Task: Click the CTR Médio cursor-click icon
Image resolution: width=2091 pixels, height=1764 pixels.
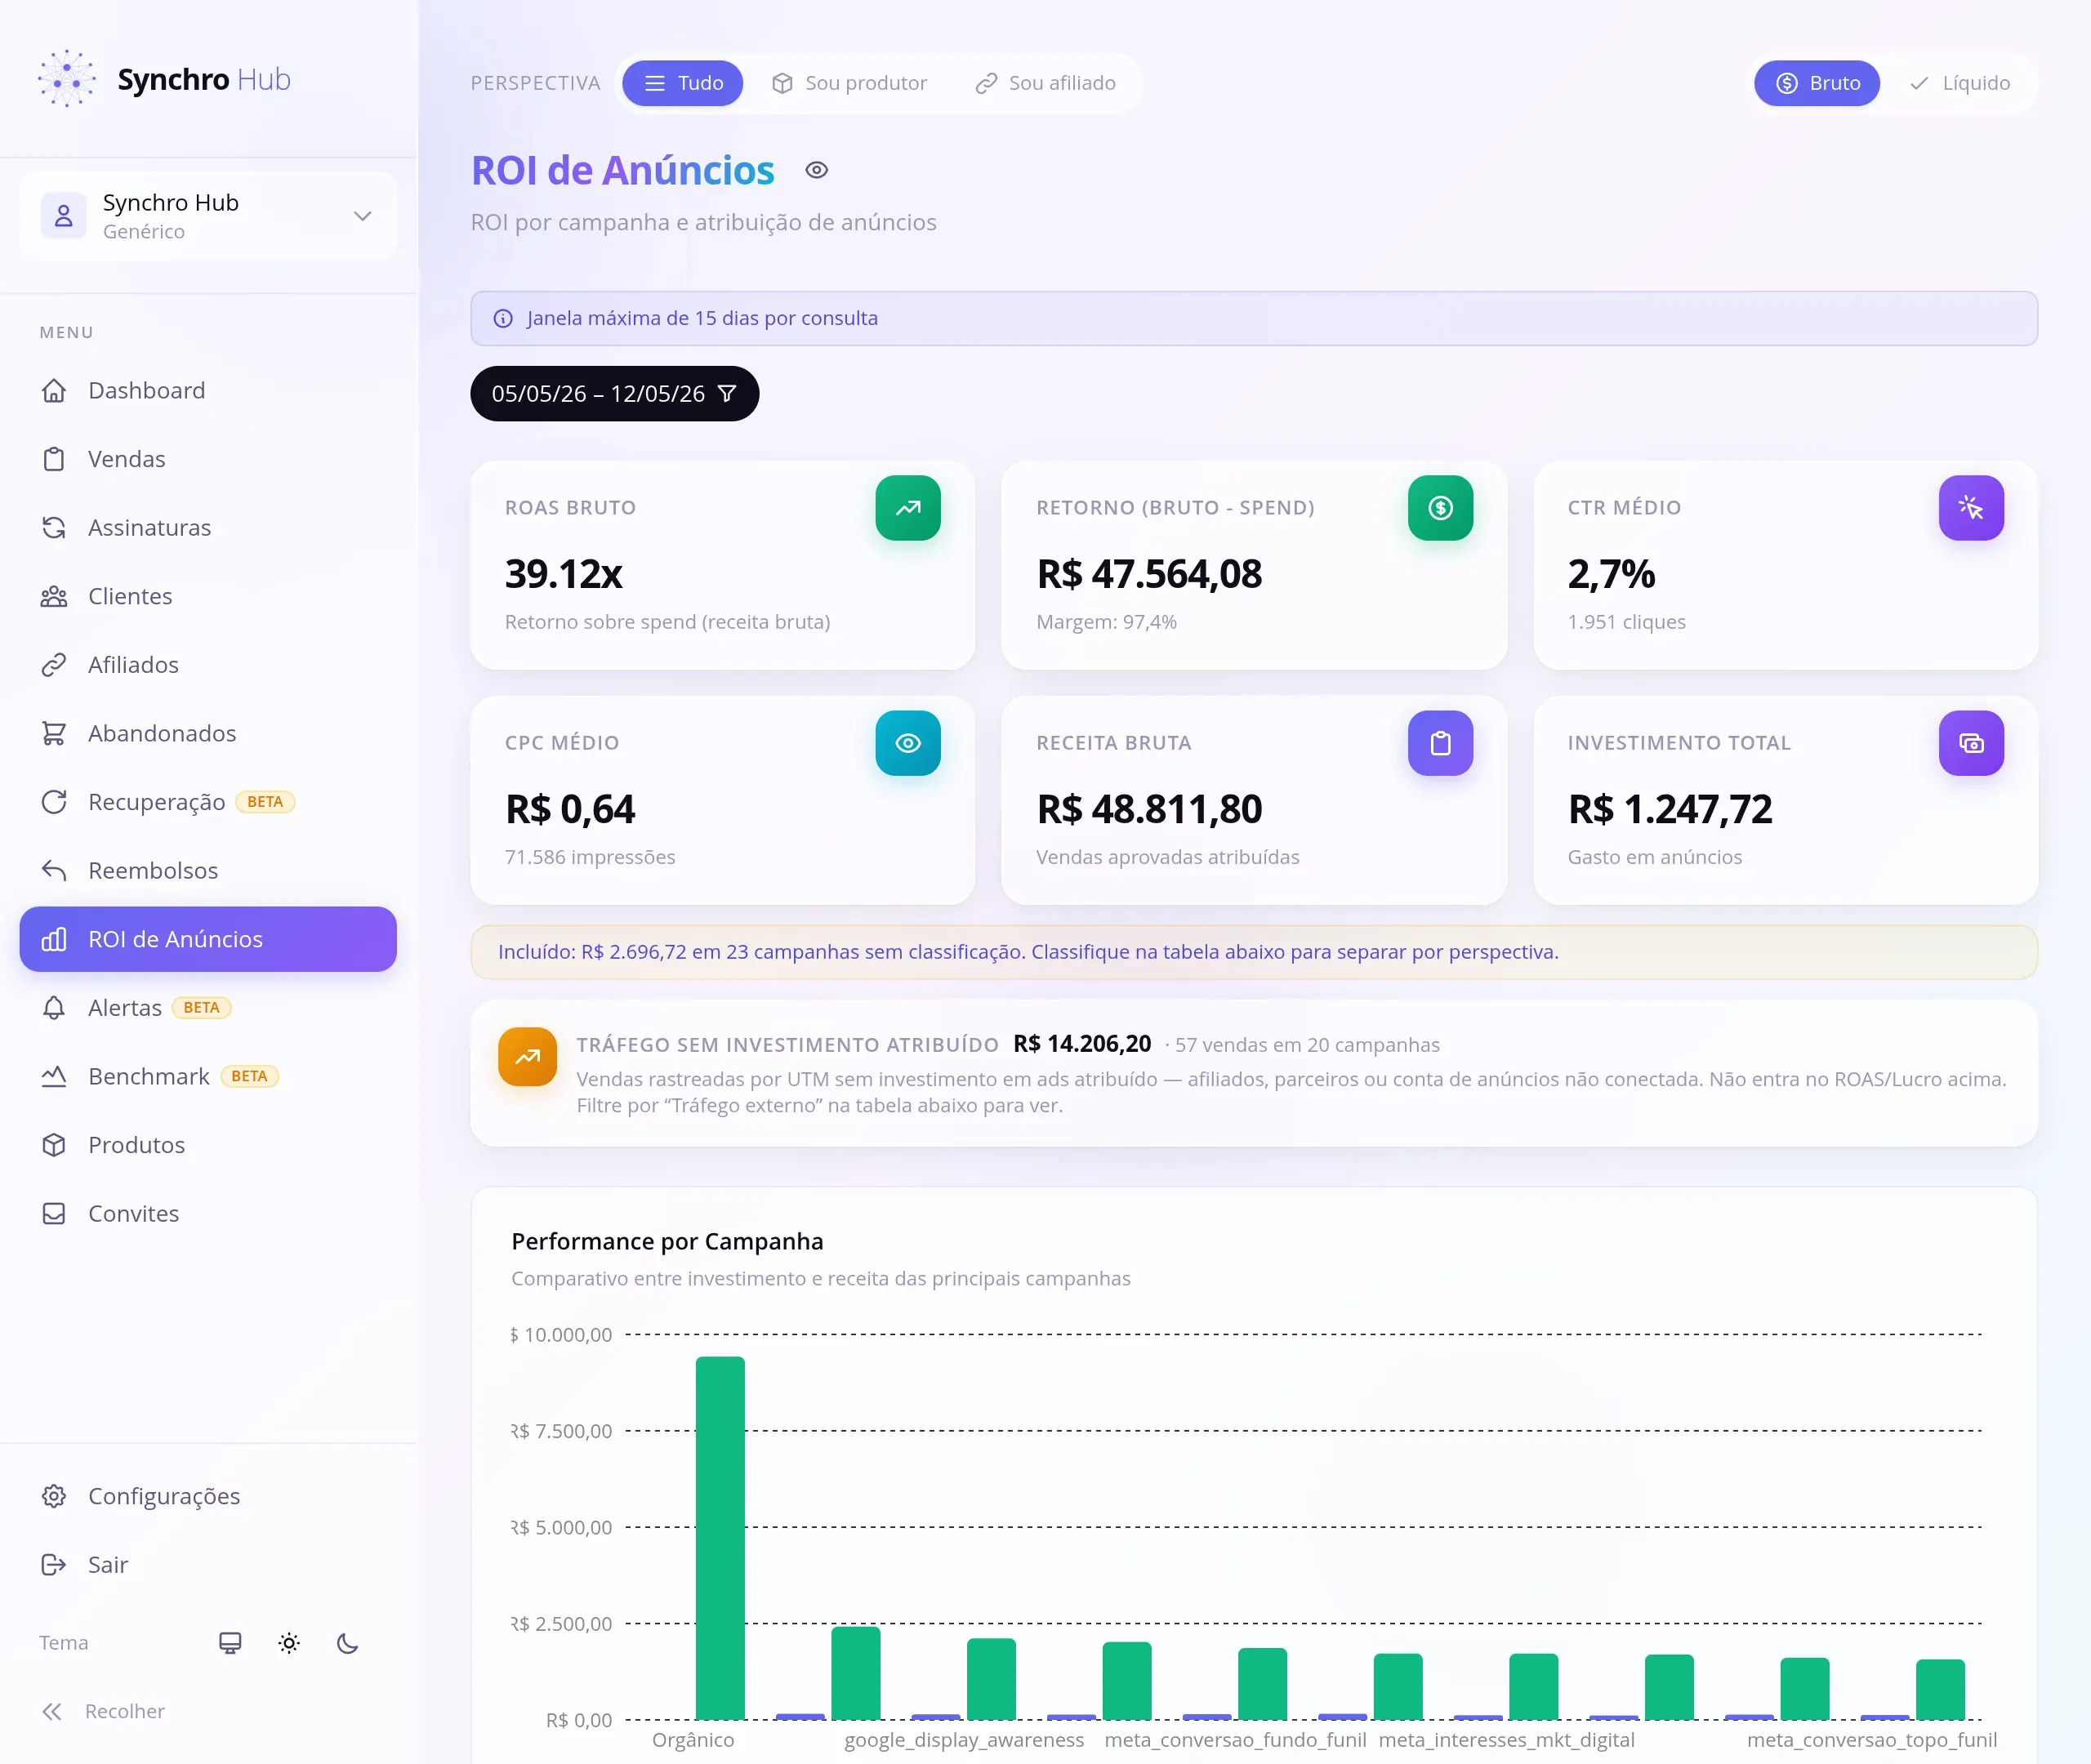Action: (x=1971, y=508)
